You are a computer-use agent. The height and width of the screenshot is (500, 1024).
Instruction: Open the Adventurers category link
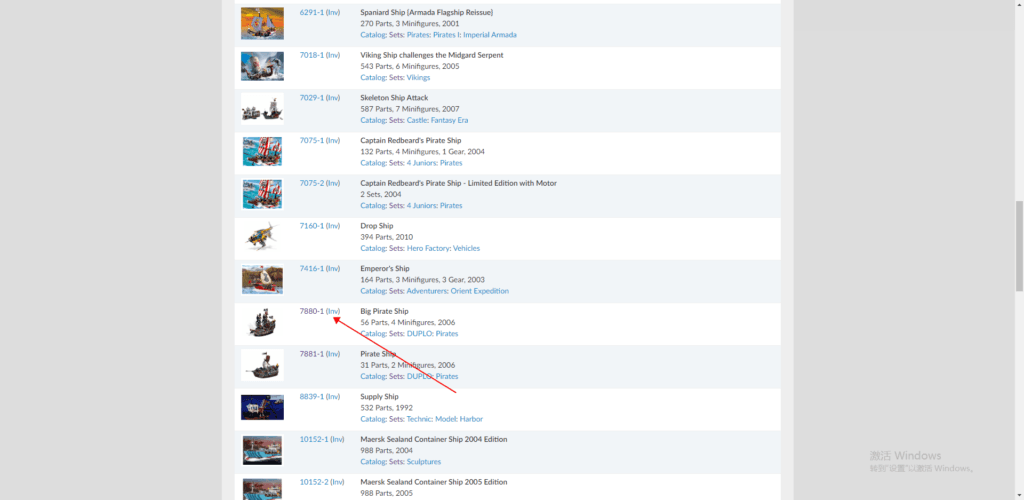[426, 291]
